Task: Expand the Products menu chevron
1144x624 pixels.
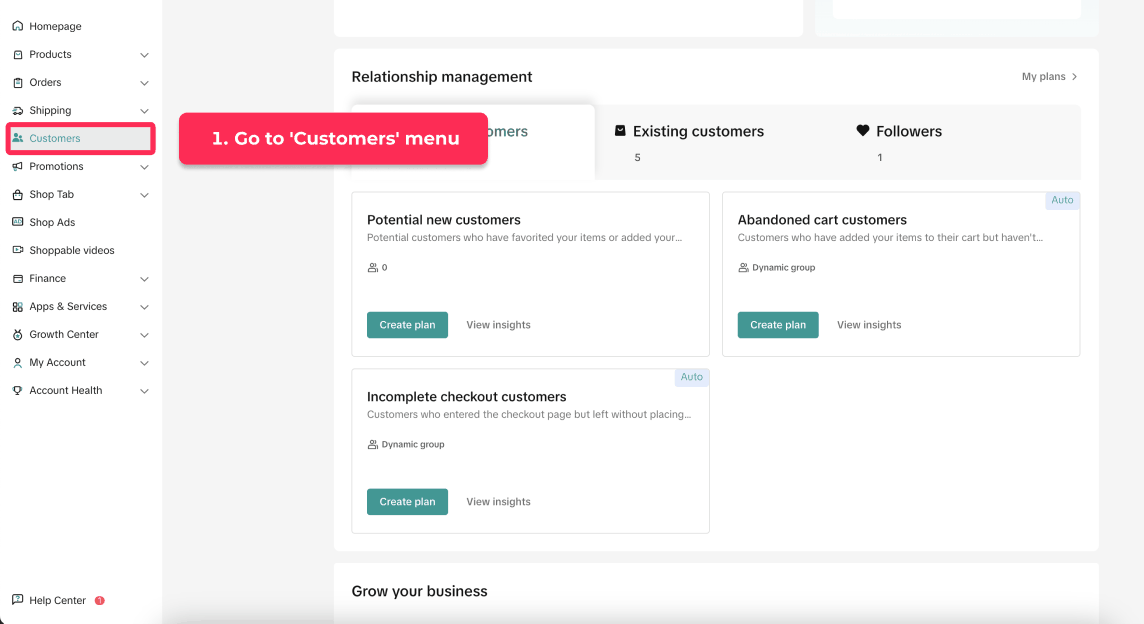Action: pyautogui.click(x=144, y=55)
